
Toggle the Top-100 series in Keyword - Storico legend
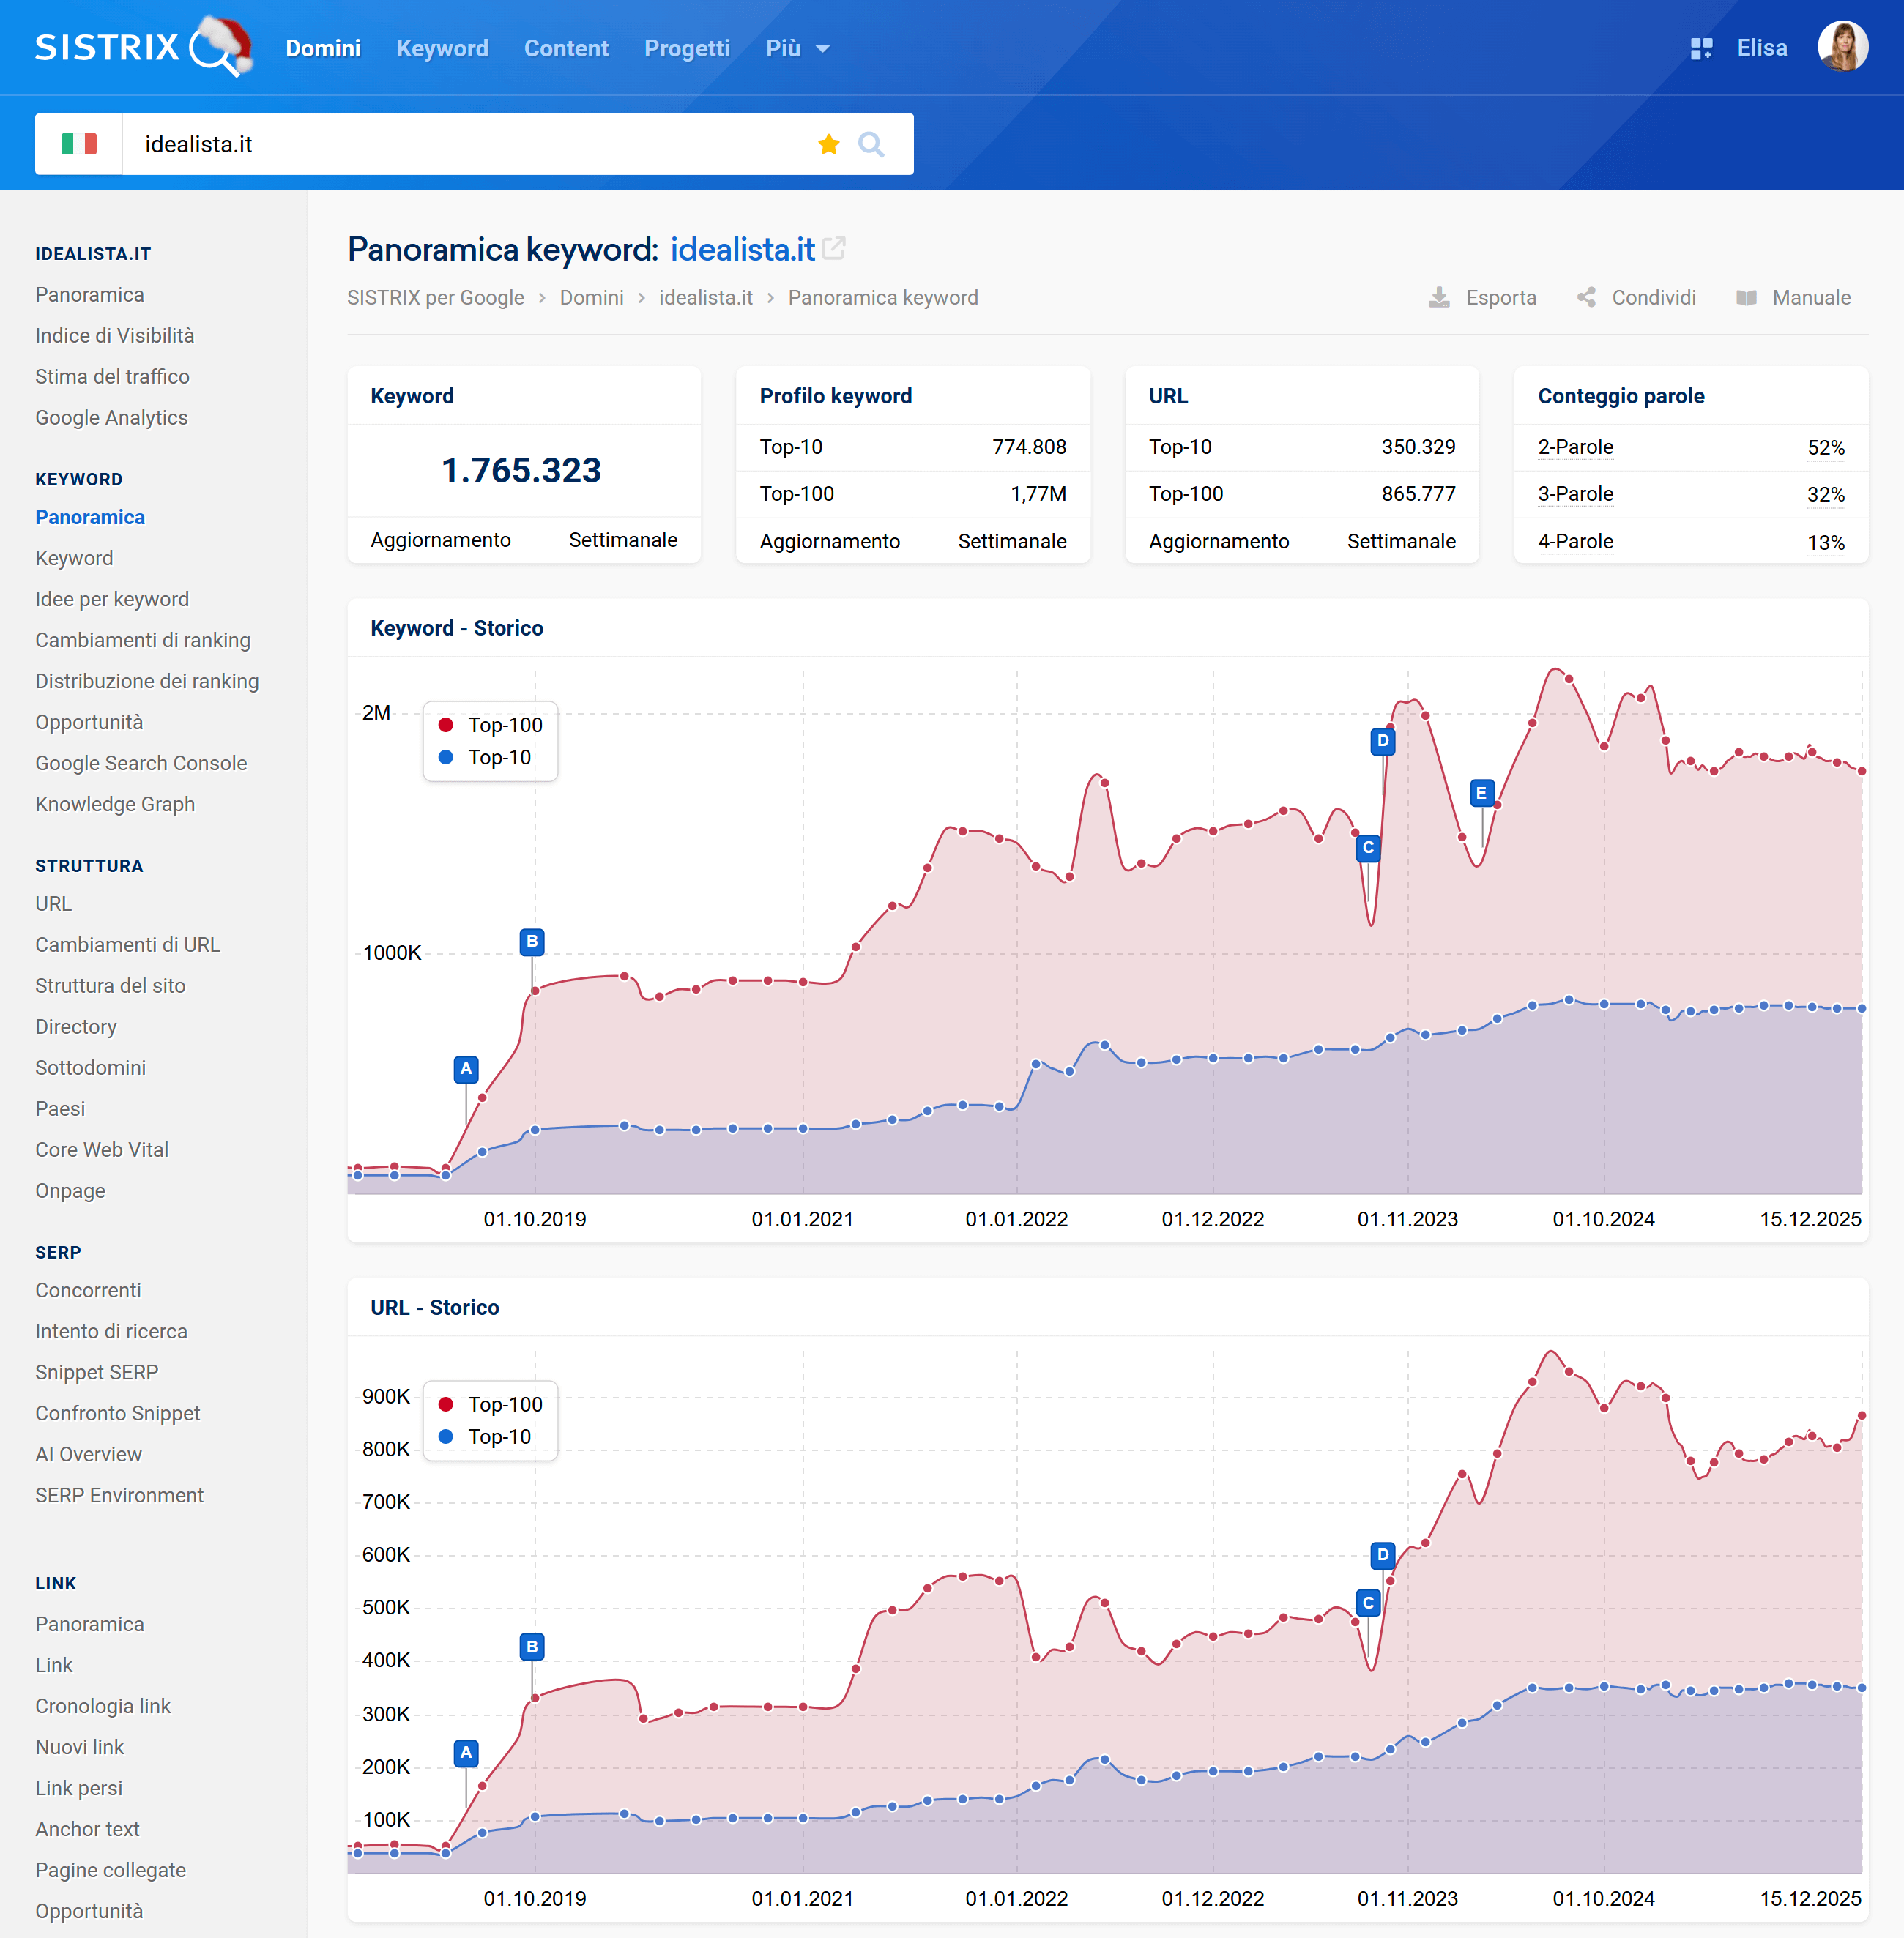click(x=490, y=725)
